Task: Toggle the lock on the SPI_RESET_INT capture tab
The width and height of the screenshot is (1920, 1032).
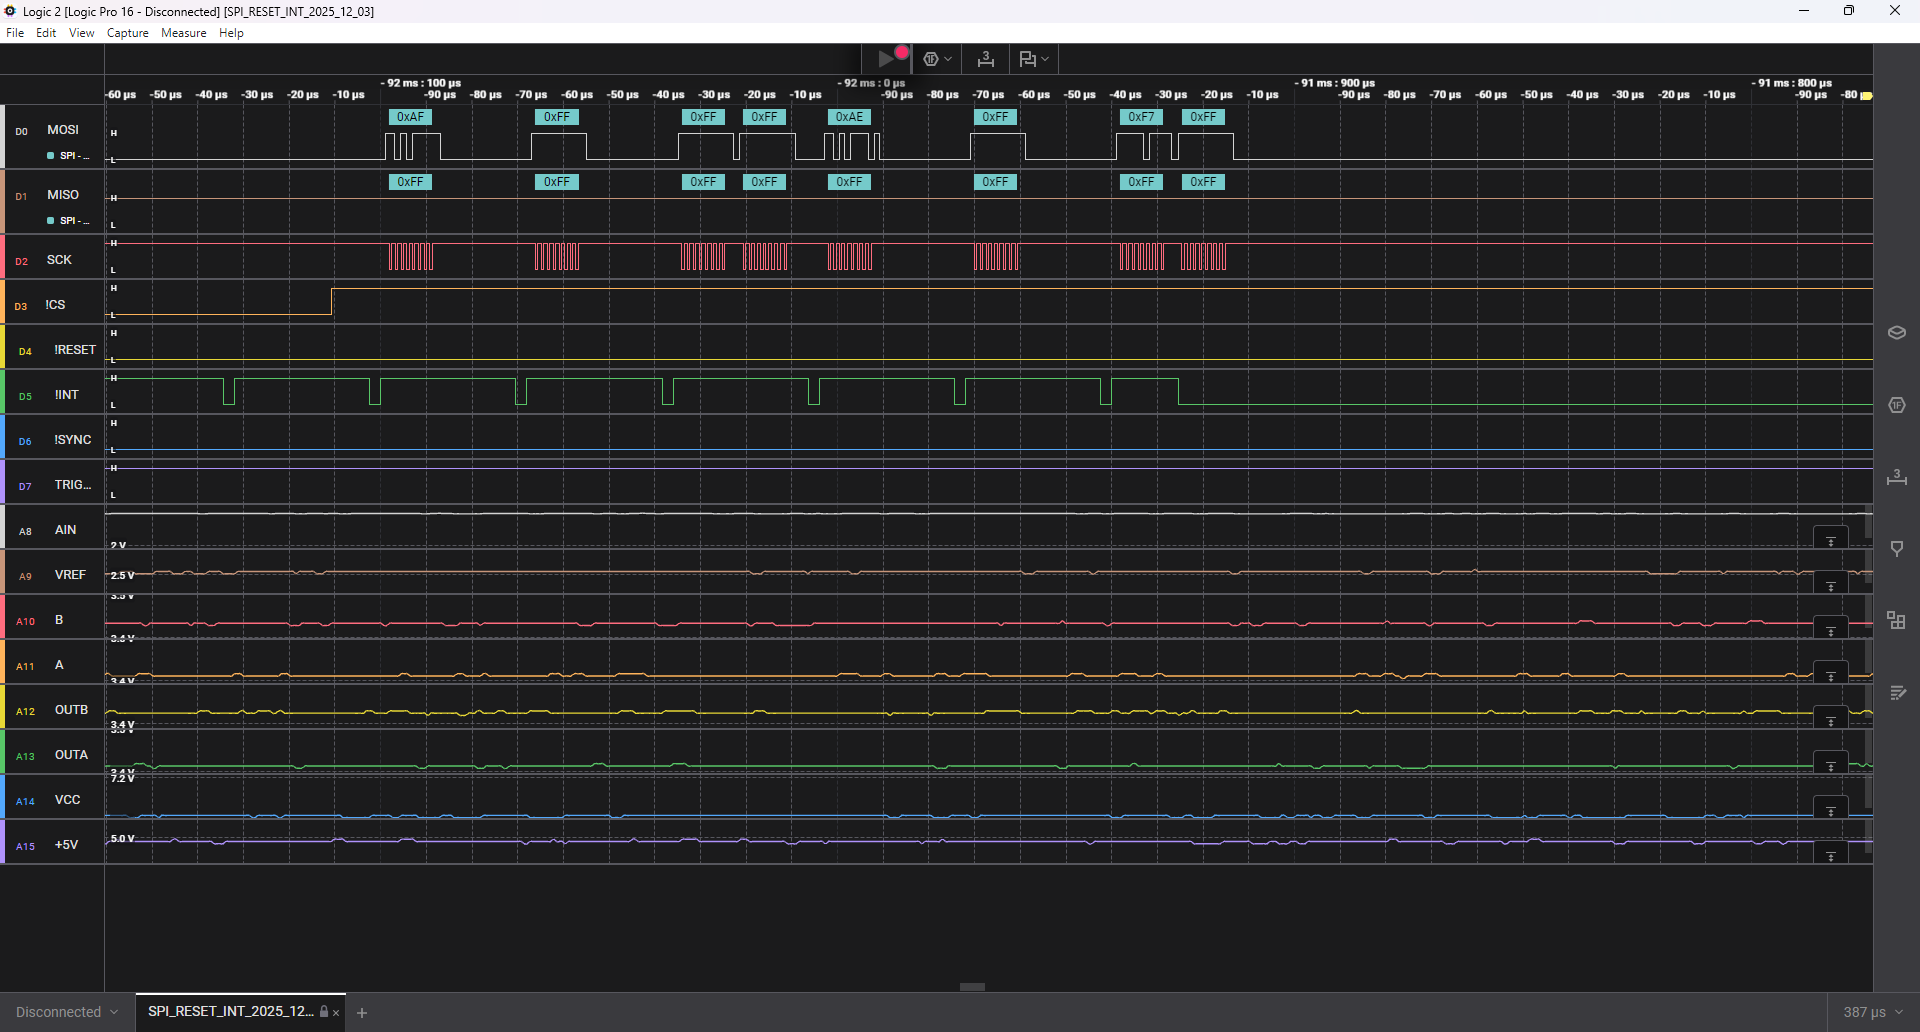Action: 322,1012
